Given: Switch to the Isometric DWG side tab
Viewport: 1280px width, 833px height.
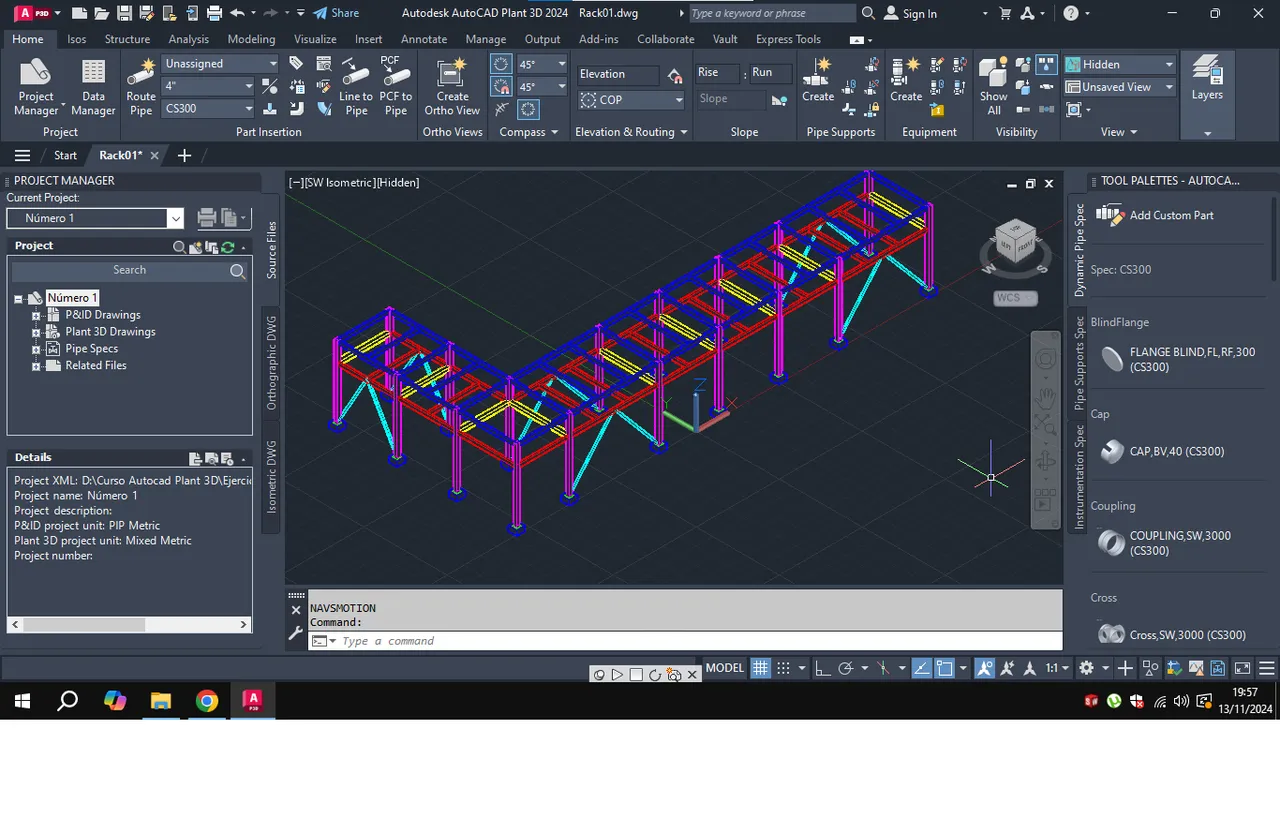Looking at the screenshot, I should 271,469.
